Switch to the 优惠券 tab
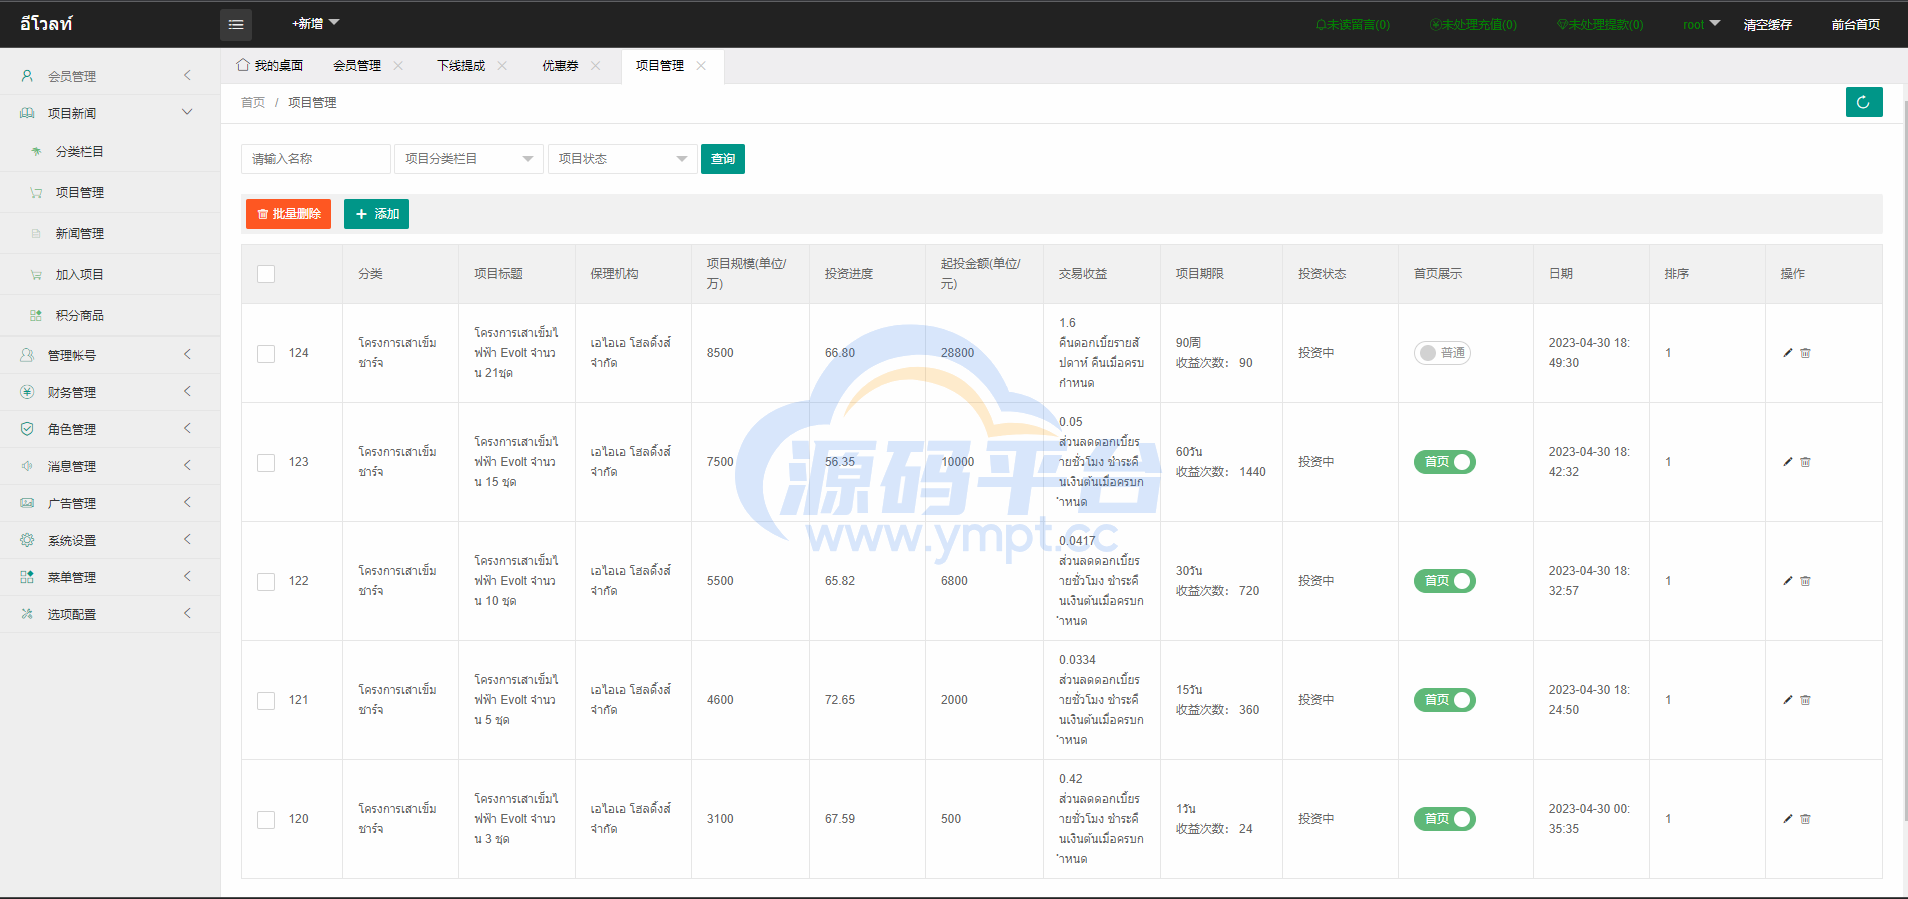The image size is (1908, 899). coord(560,66)
